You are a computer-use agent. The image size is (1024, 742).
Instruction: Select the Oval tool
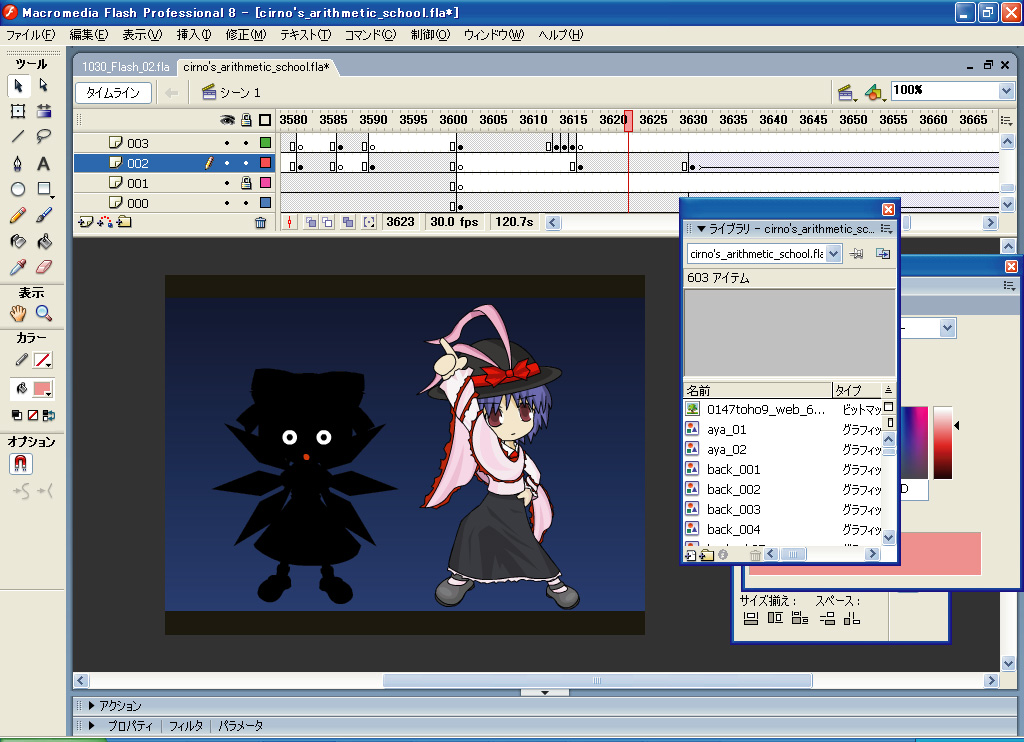18,189
